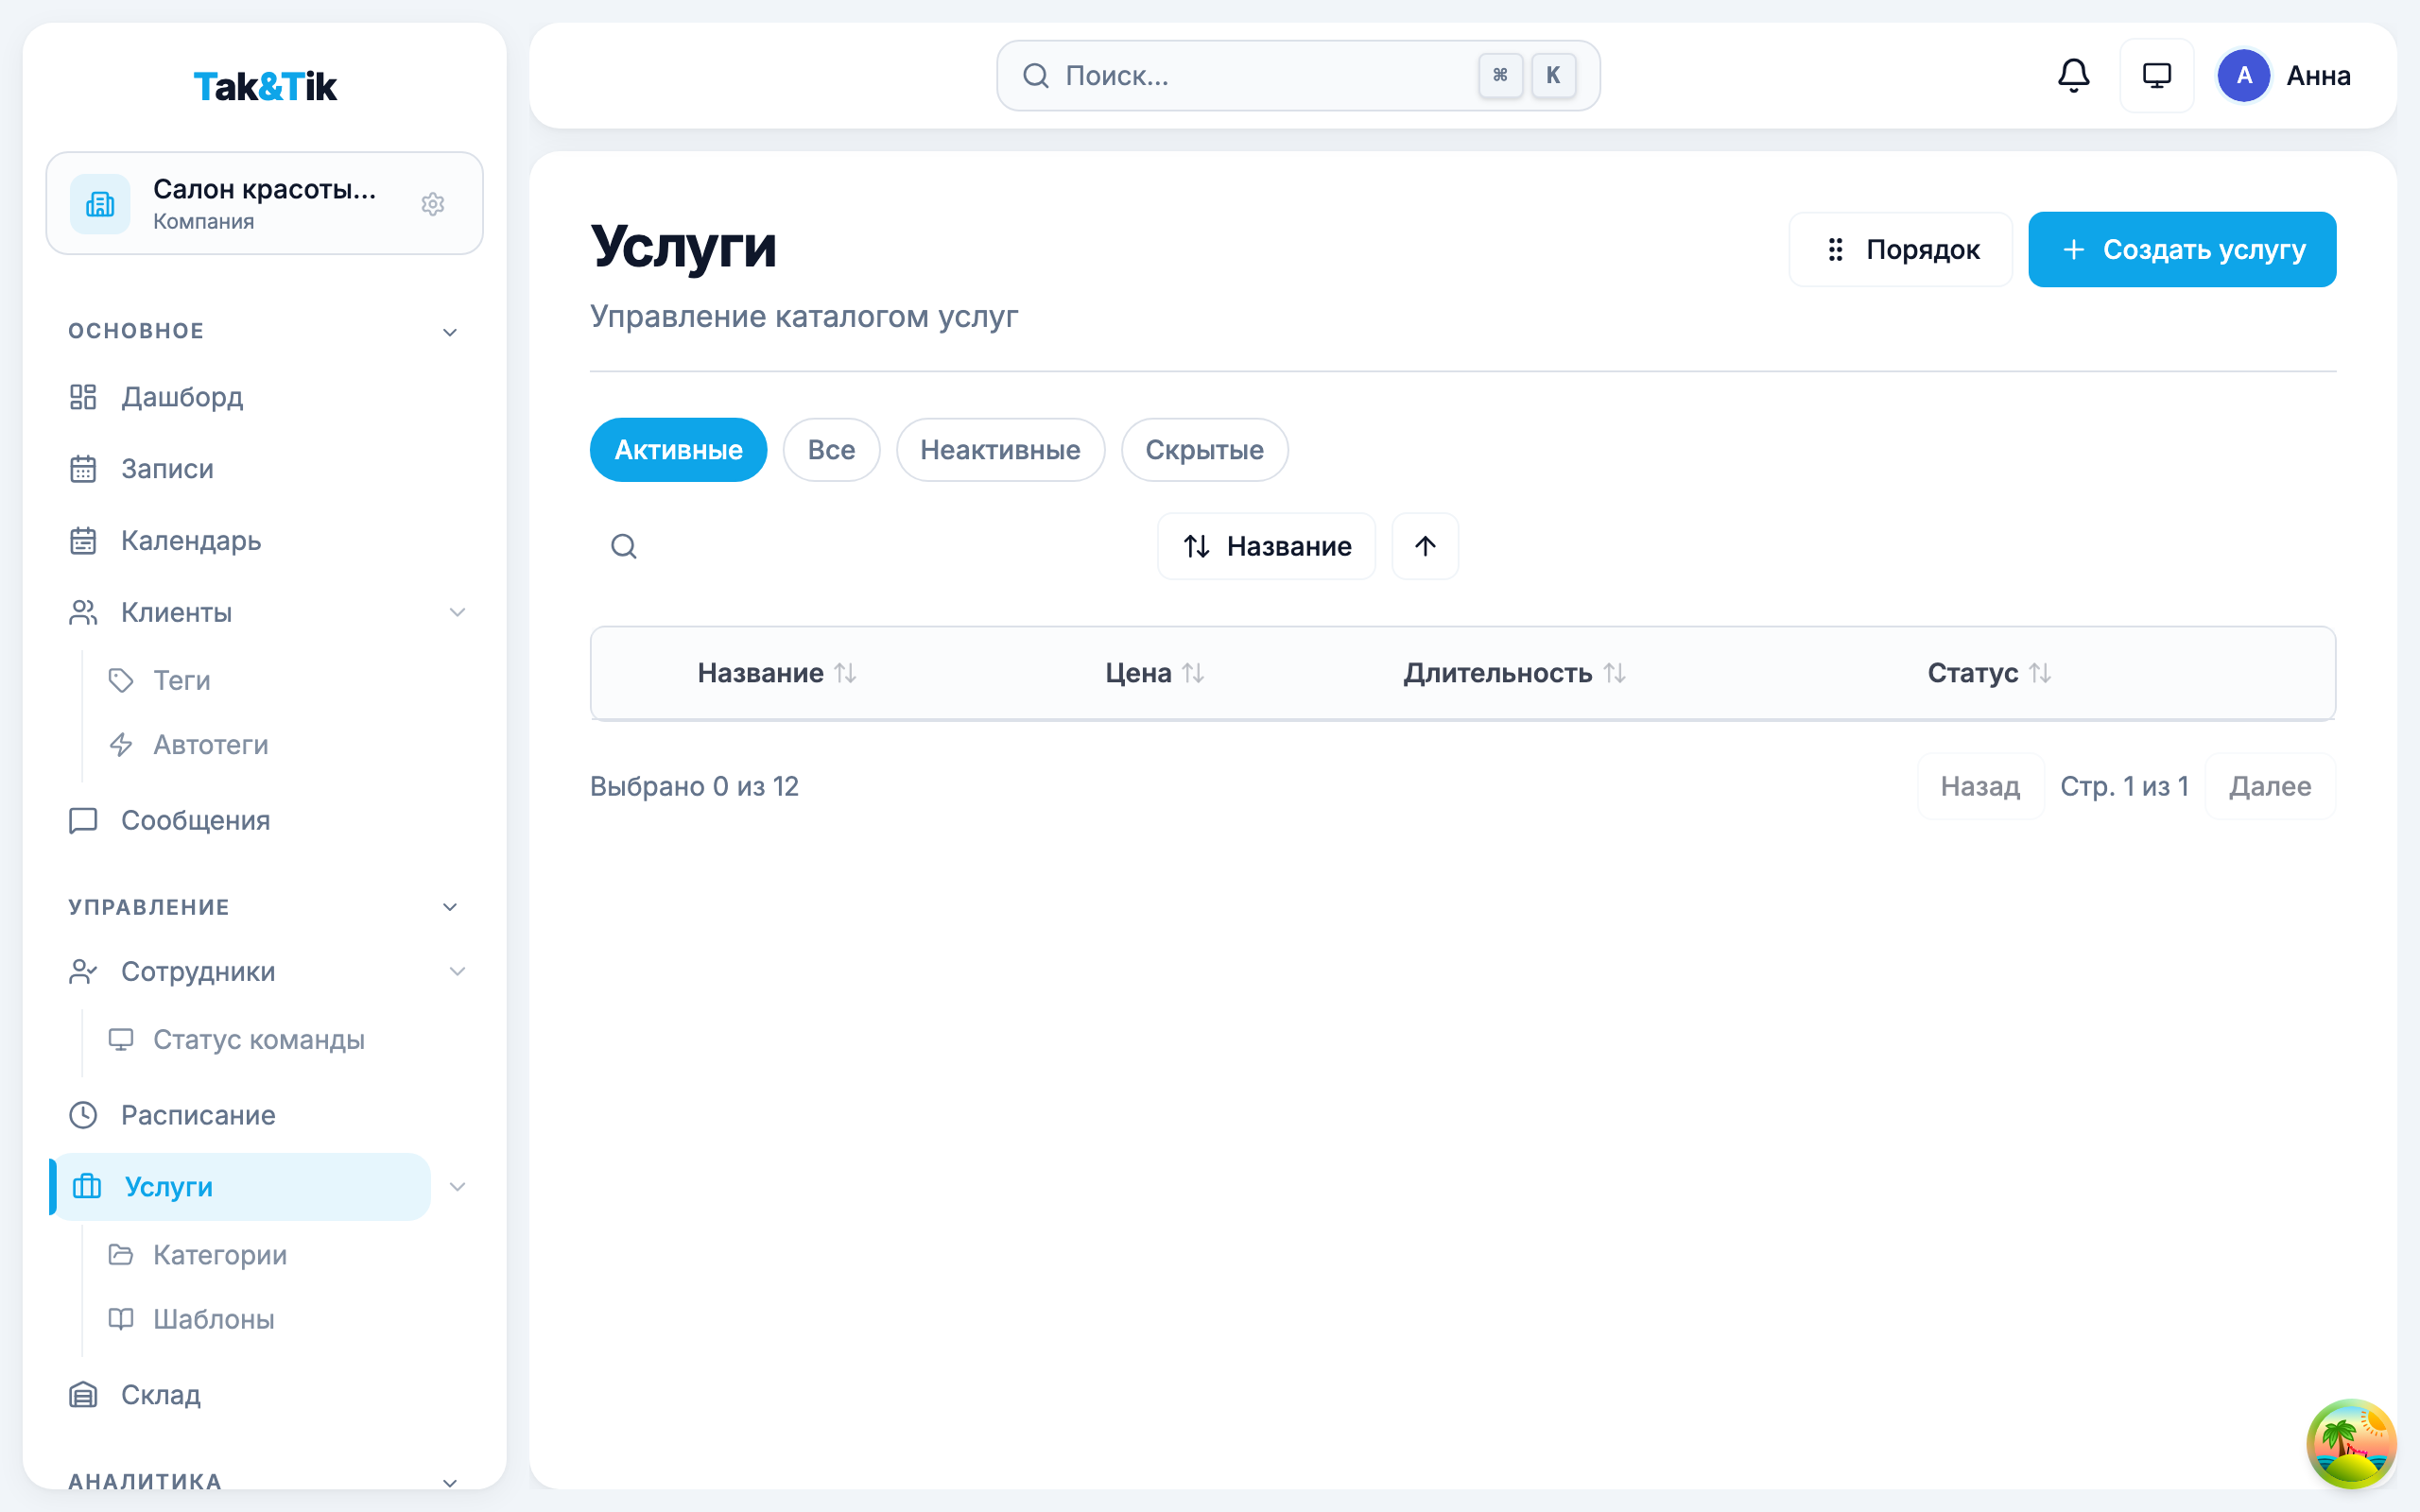Image resolution: width=2420 pixels, height=1512 pixels.
Task: Open the Категории menu item
Action: coord(219,1254)
